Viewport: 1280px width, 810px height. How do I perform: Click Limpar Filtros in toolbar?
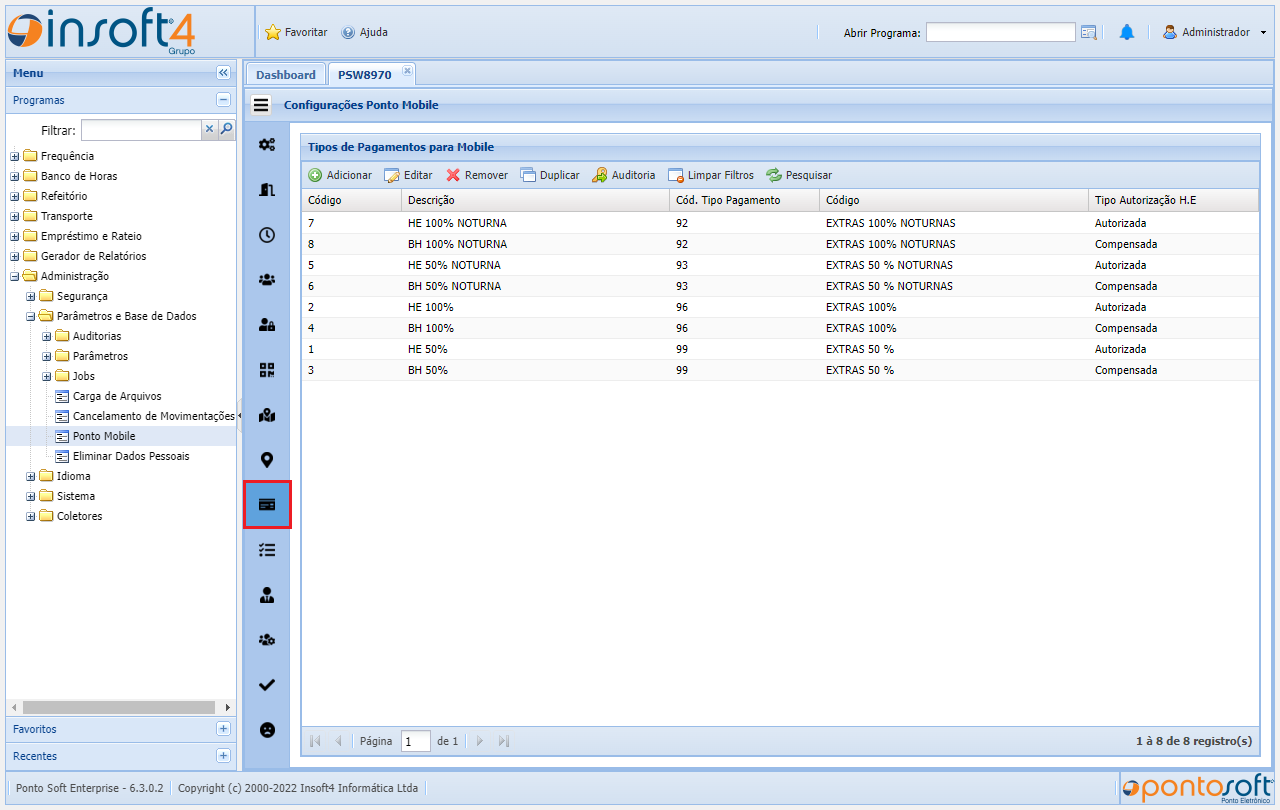click(711, 175)
